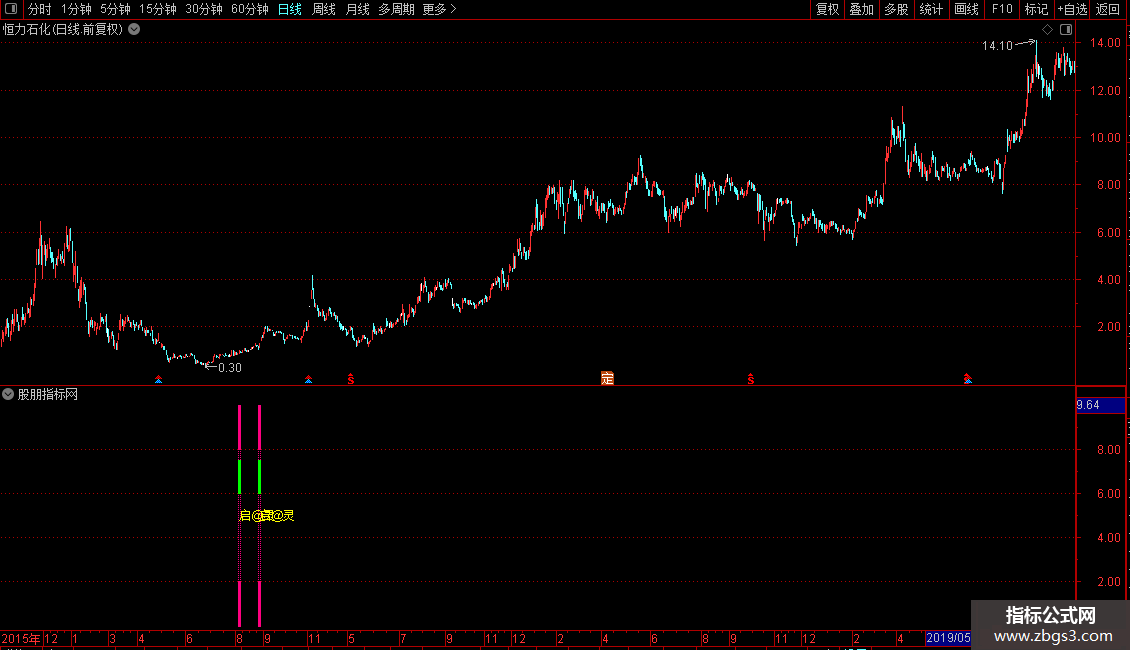
Task: Switch to 月线 monthly chart
Action: pos(357,9)
